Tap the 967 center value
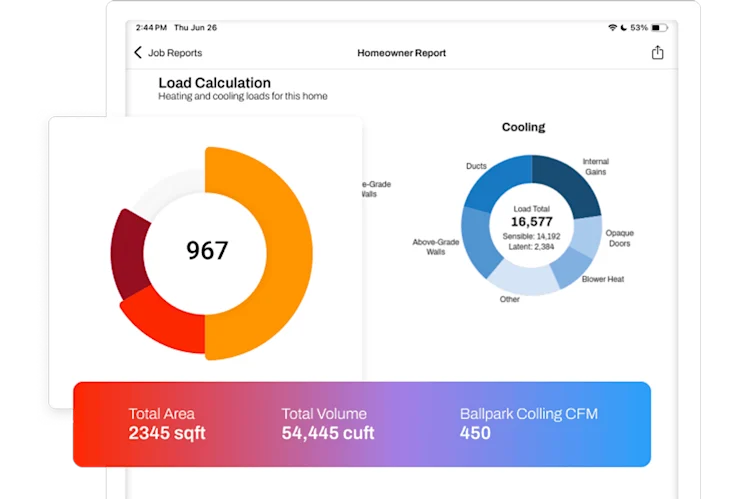The image size is (750, 499). point(207,250)
